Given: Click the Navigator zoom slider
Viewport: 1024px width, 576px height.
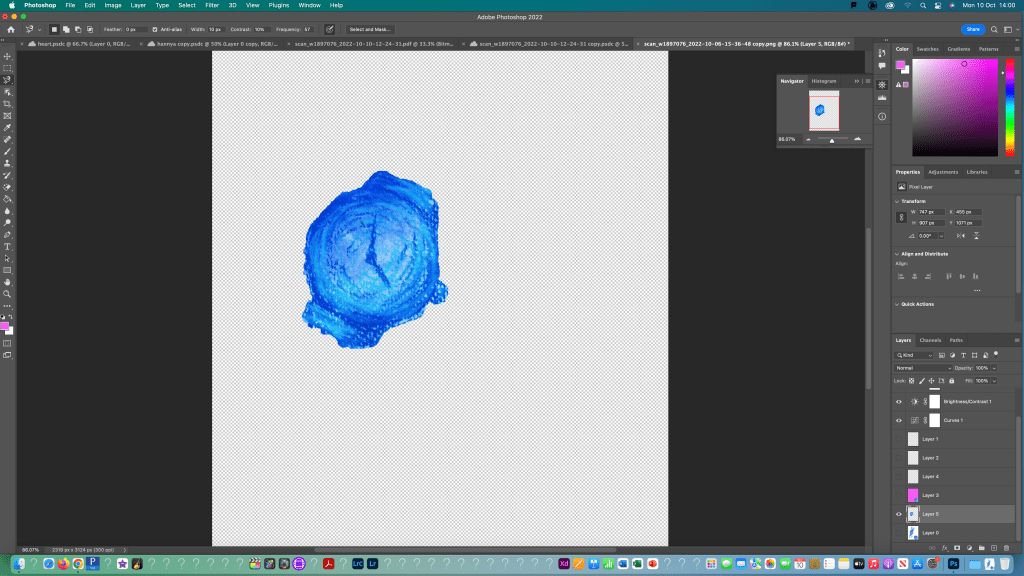Looking at the screenshot, I should [832, 140].
